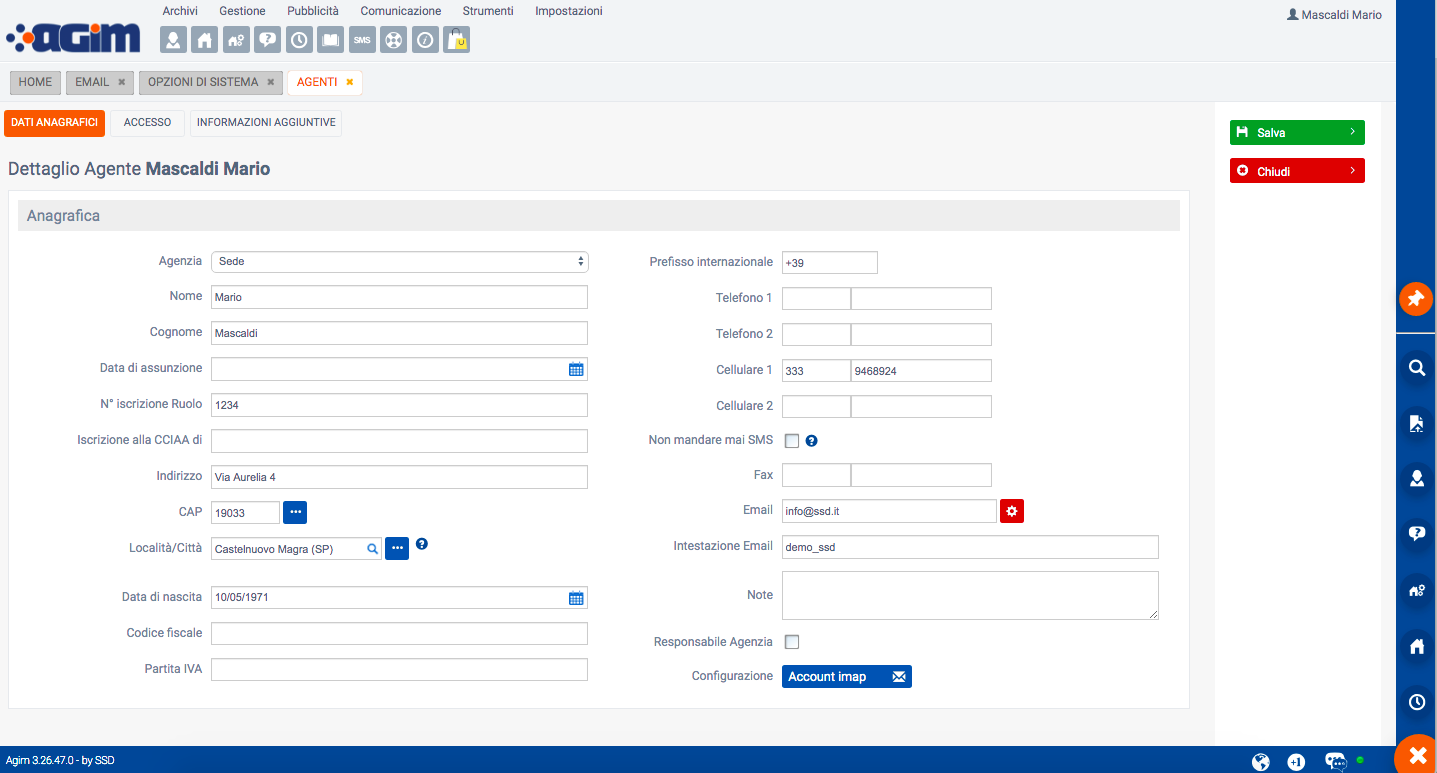Image resolution: width=1437 pixels, height=773 pixels.
Task: Switch to the HOME tab
Action: 35,82
